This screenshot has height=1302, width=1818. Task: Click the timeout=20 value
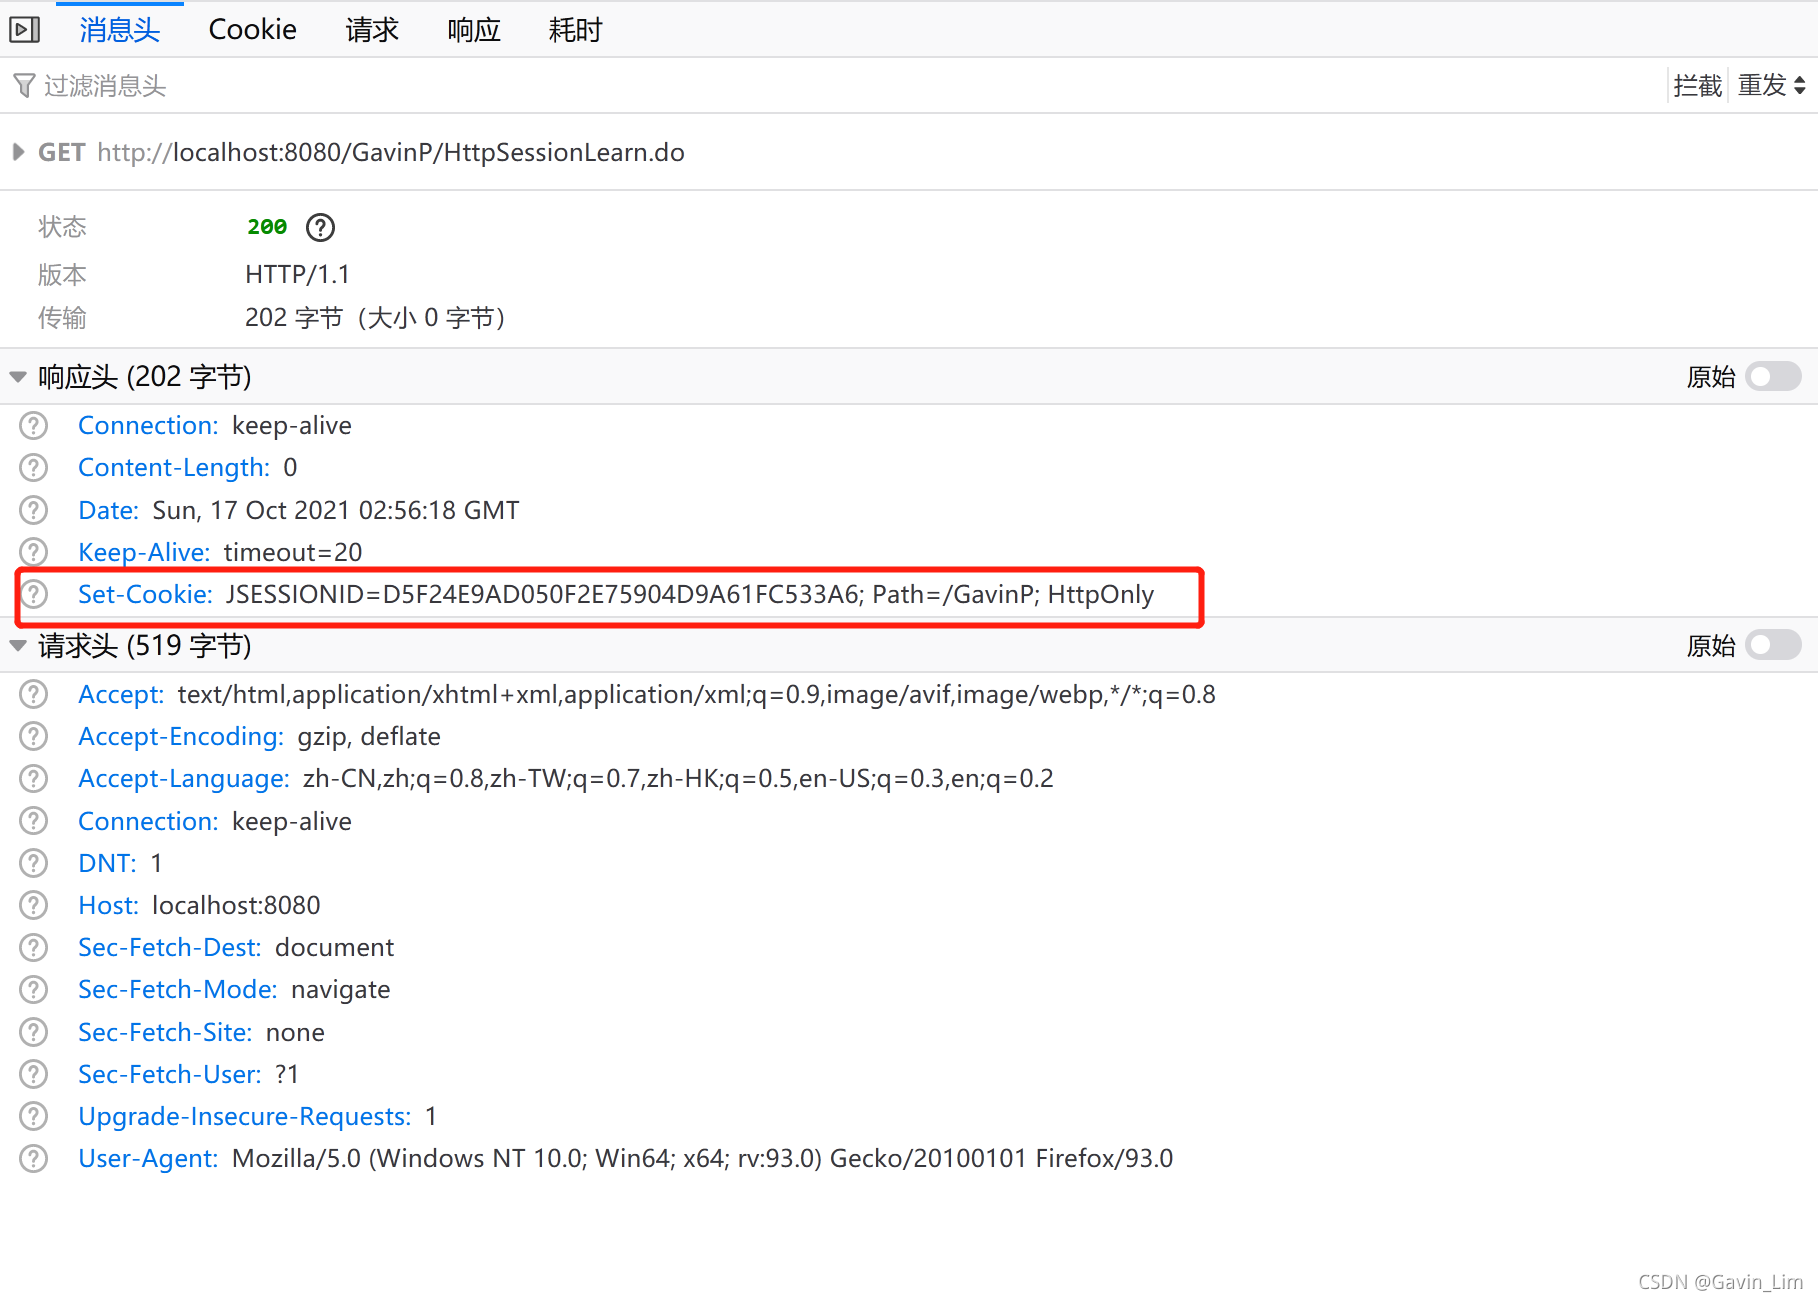point(293,552)
